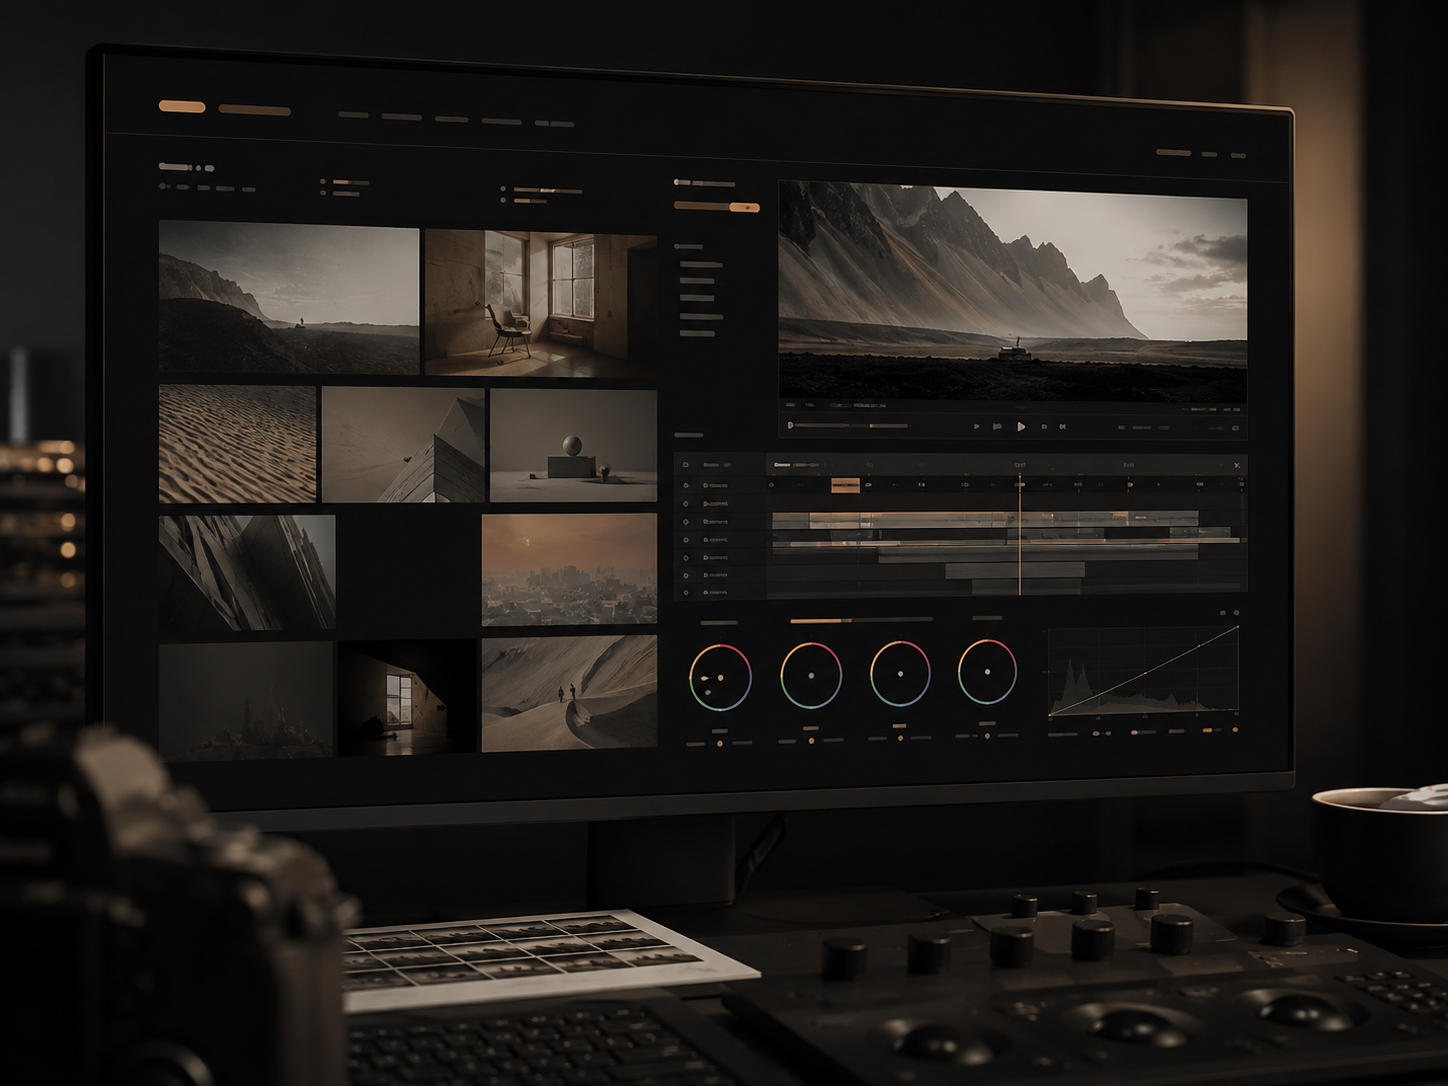Click the slider knob below the fourth color wheel
1448x1086 pixels.
[987, 736]
